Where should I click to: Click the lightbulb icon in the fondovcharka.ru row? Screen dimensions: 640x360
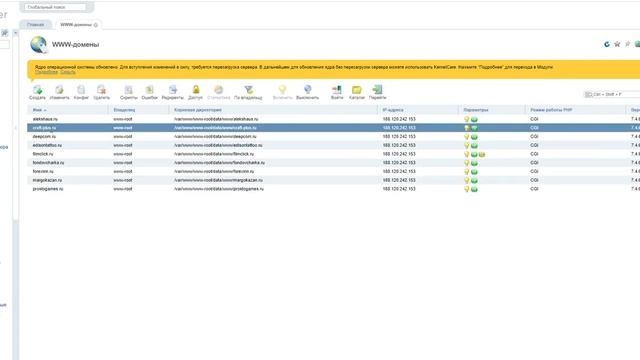pos(467,163)
